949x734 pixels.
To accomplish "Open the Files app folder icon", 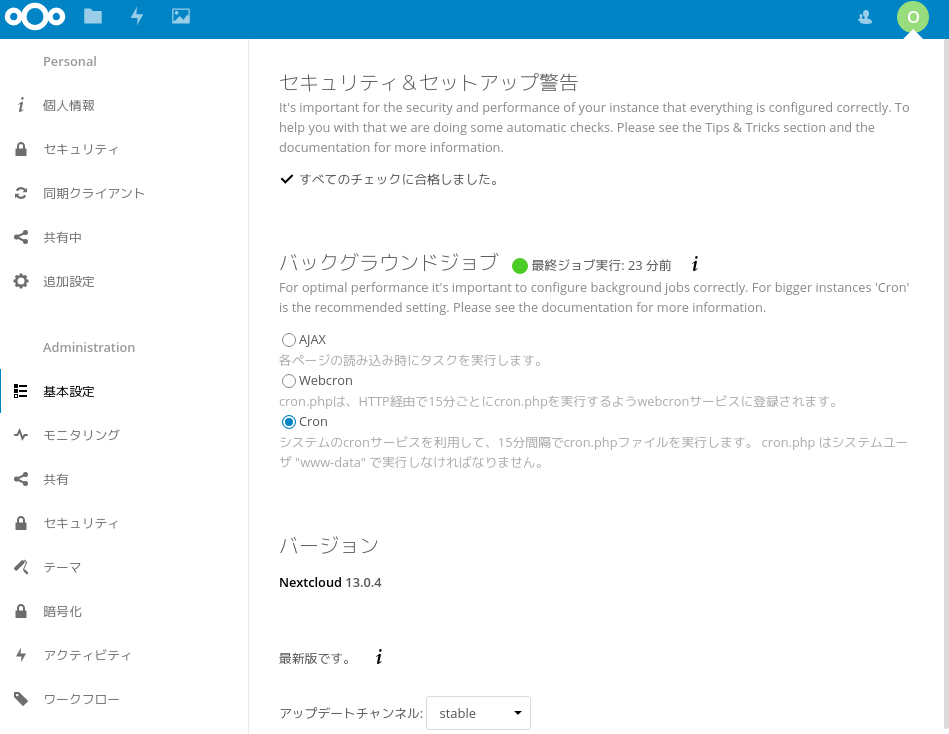I will 93,16.
